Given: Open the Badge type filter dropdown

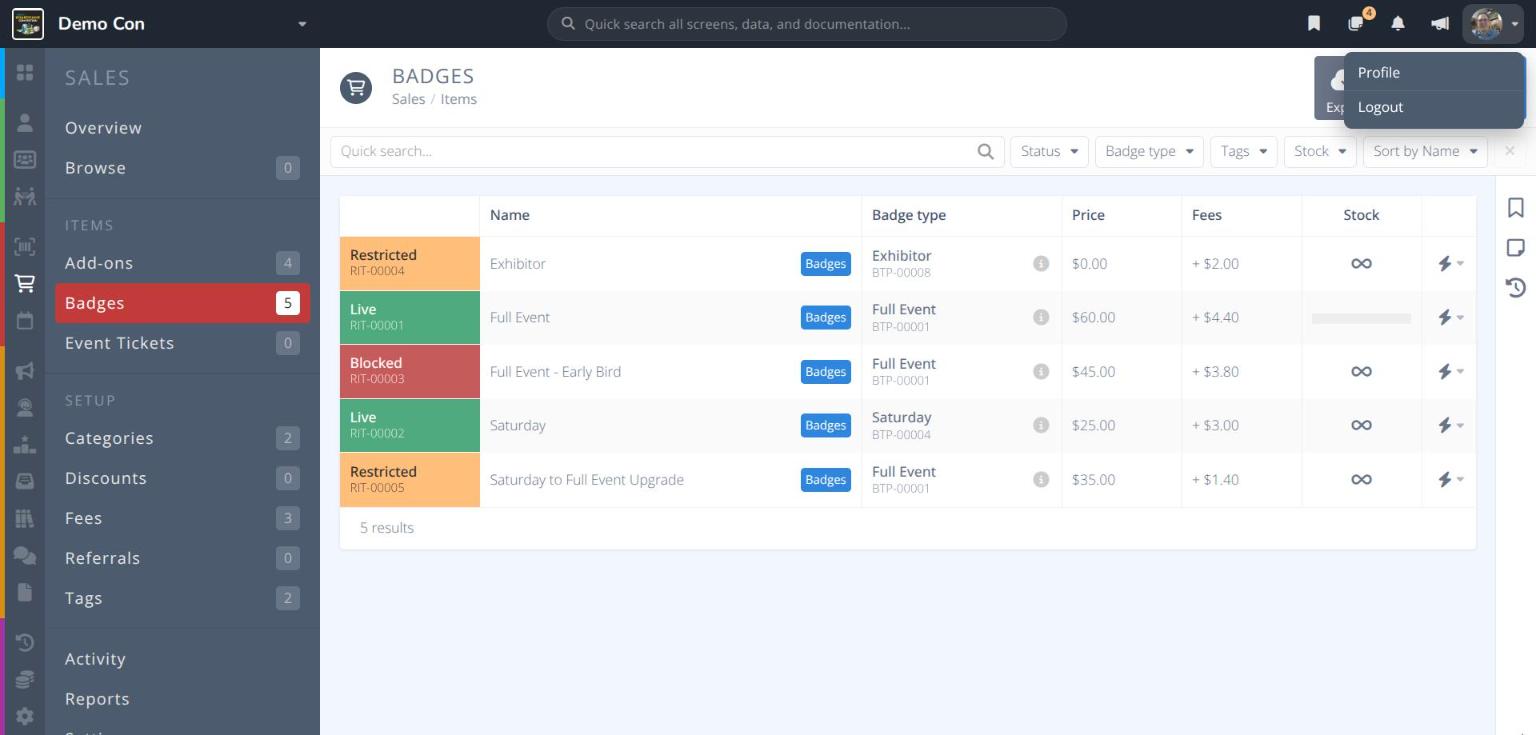Looking at the screenshot, I should tap(1148, 151).
